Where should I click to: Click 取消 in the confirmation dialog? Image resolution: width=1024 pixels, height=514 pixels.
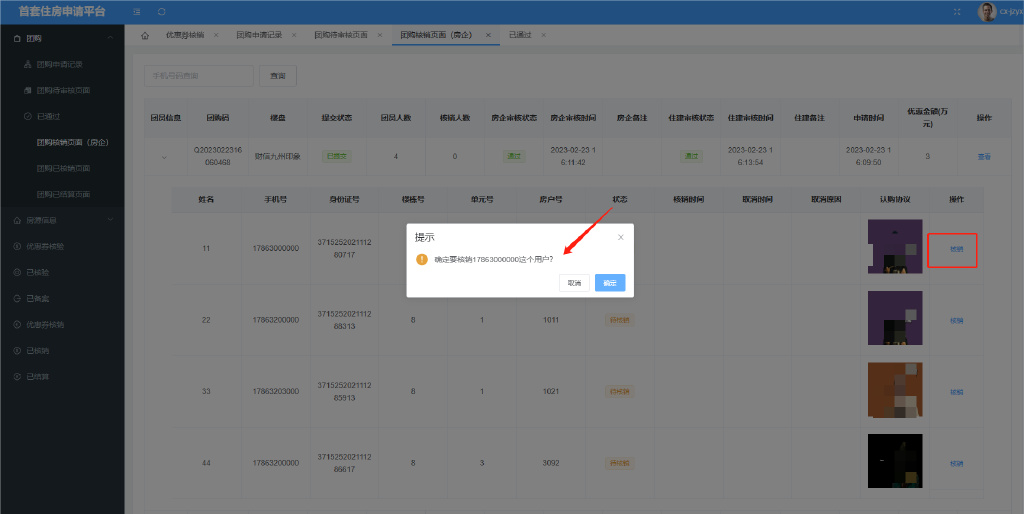(x=573, y=283)
